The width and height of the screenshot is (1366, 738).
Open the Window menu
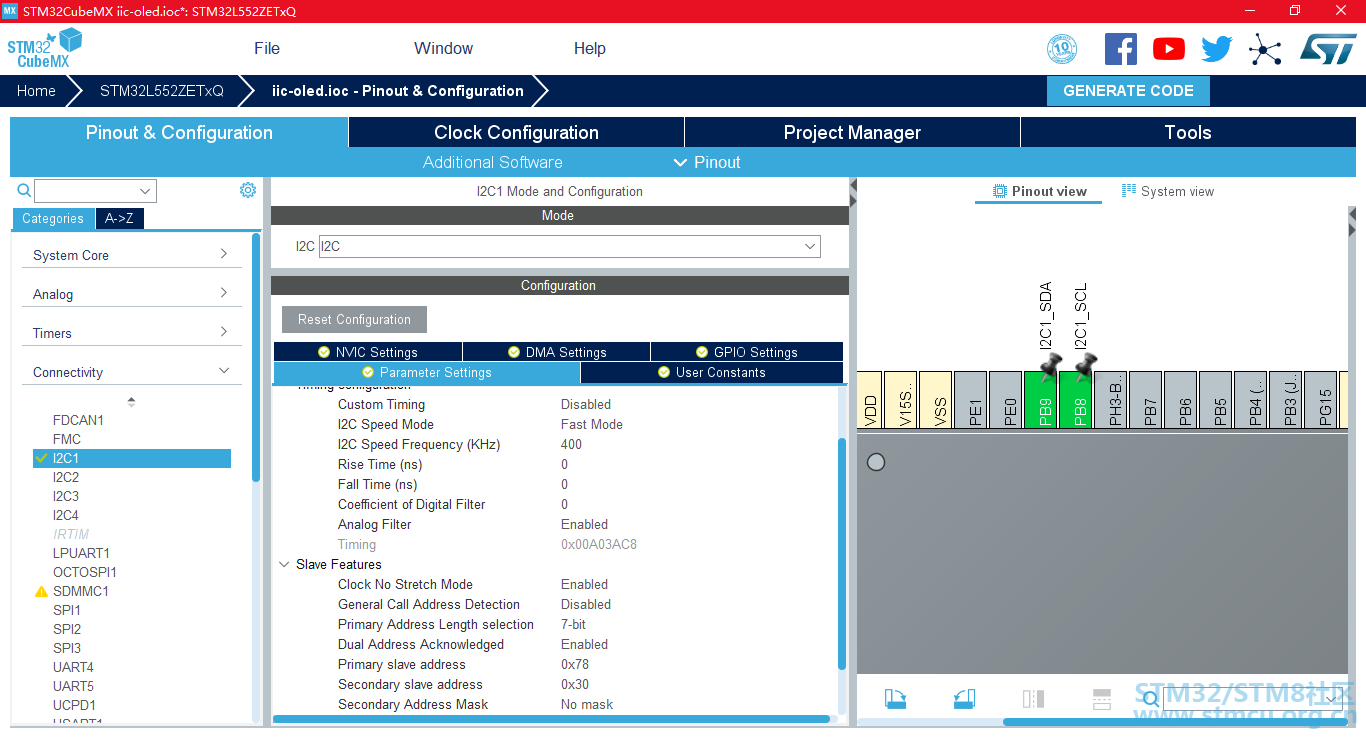coord(444,48)
